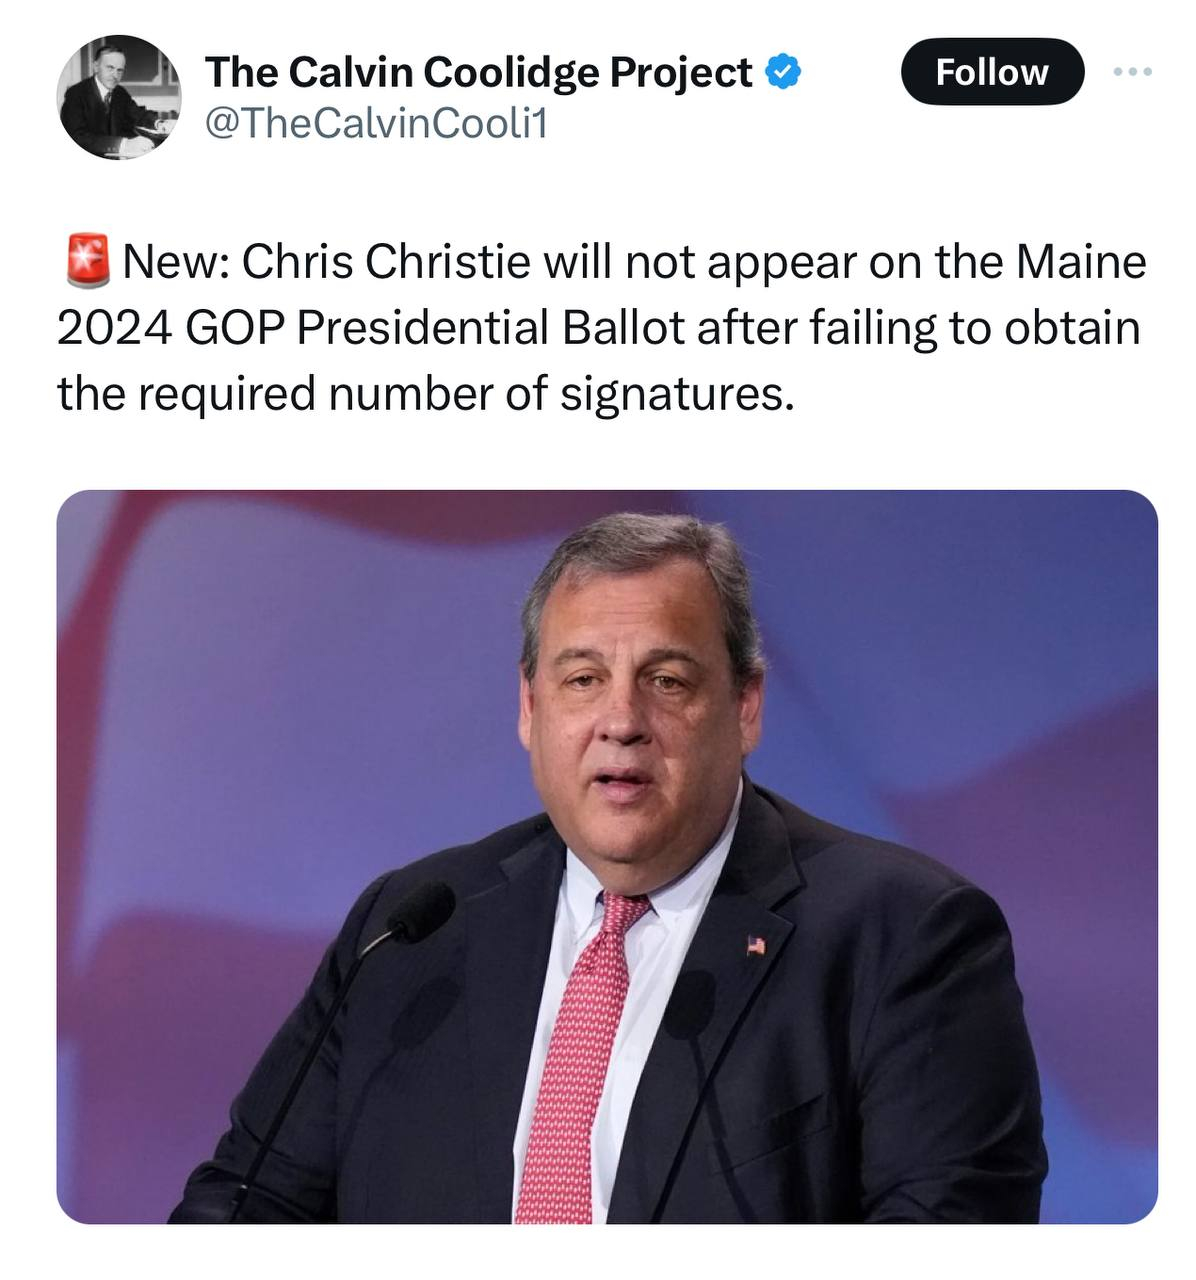Follow The Calvin Coolidge Project account
Image resolution: width=1196 pixels, height=1280 pixels.
(x=992, y=72)
